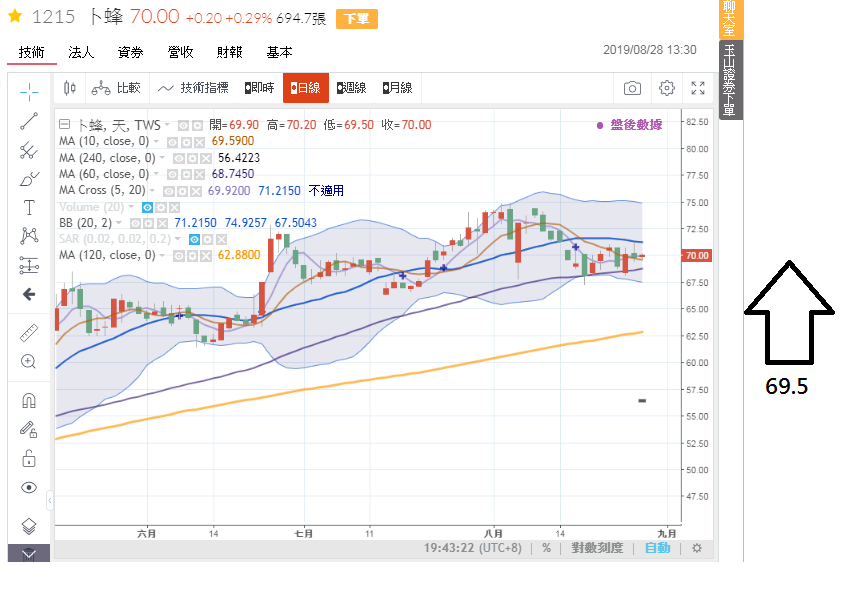Toggle percent scale with % button
This screenshot has width=850, height=595.
546,548
